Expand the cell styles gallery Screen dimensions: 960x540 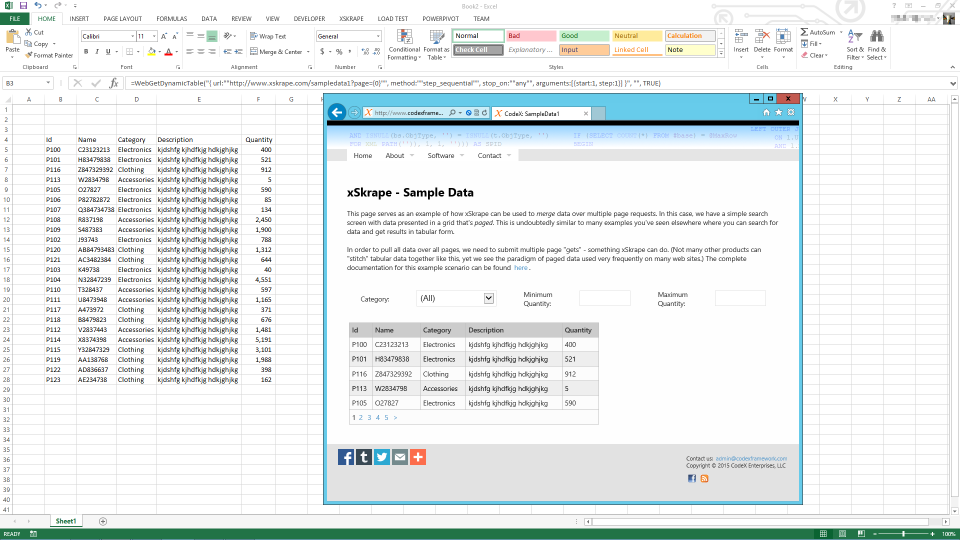pos(721,54)
